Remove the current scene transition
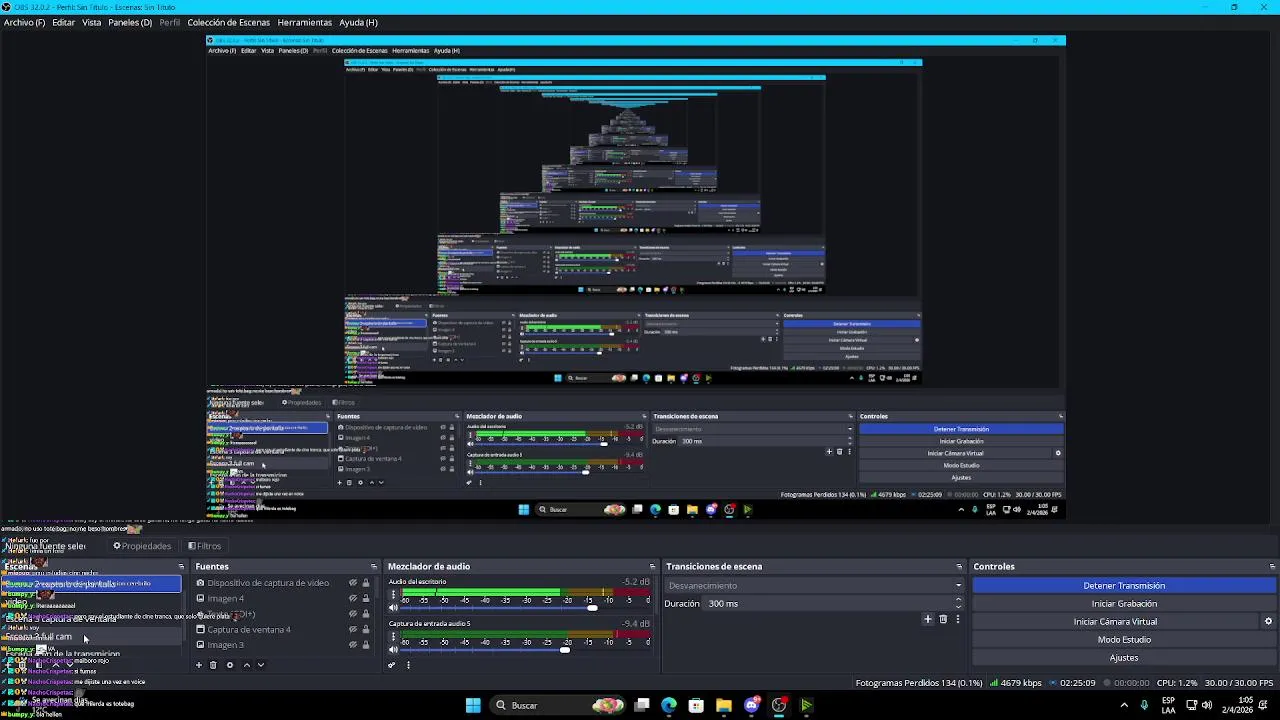Viewport: 1280px width, 720px height. click(x=943, y=619)
